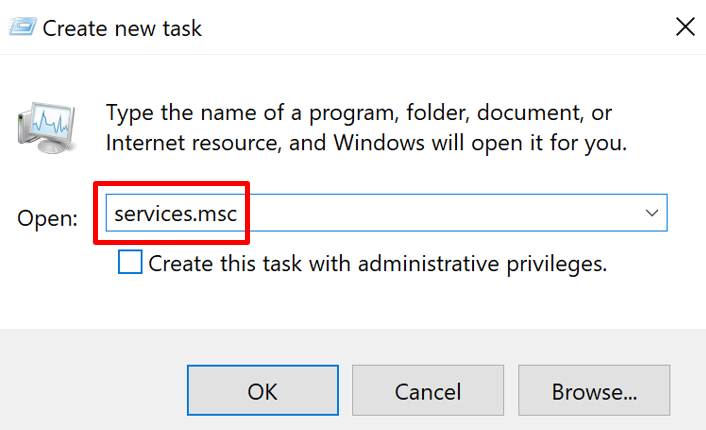Click the services.msc text in Open field
Image resolution: width=706 pixels, height=430 pixels.
click(x=175, y=213)
